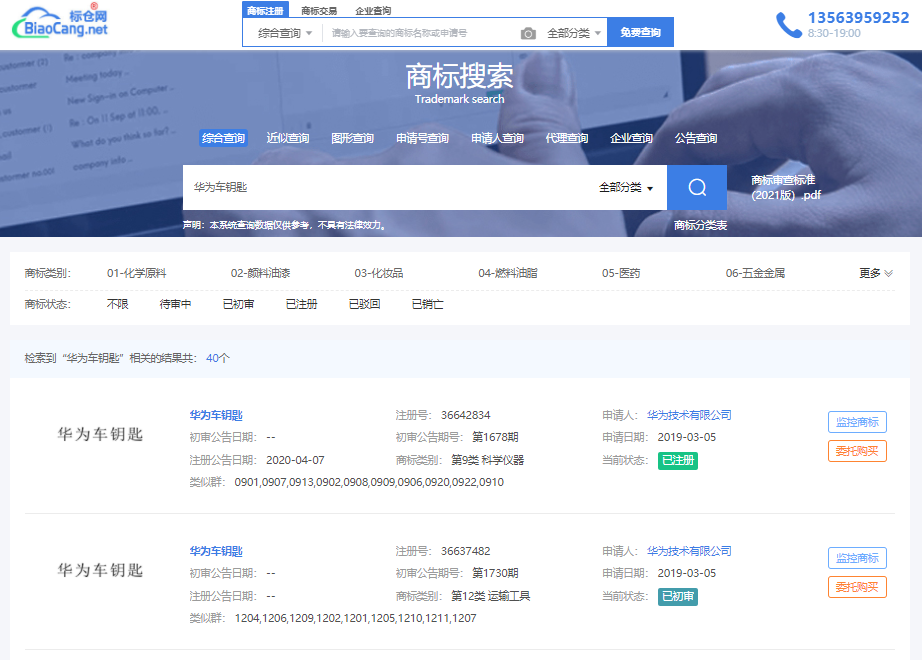Click trademark image of the 第9类 result

pos(100,435)
